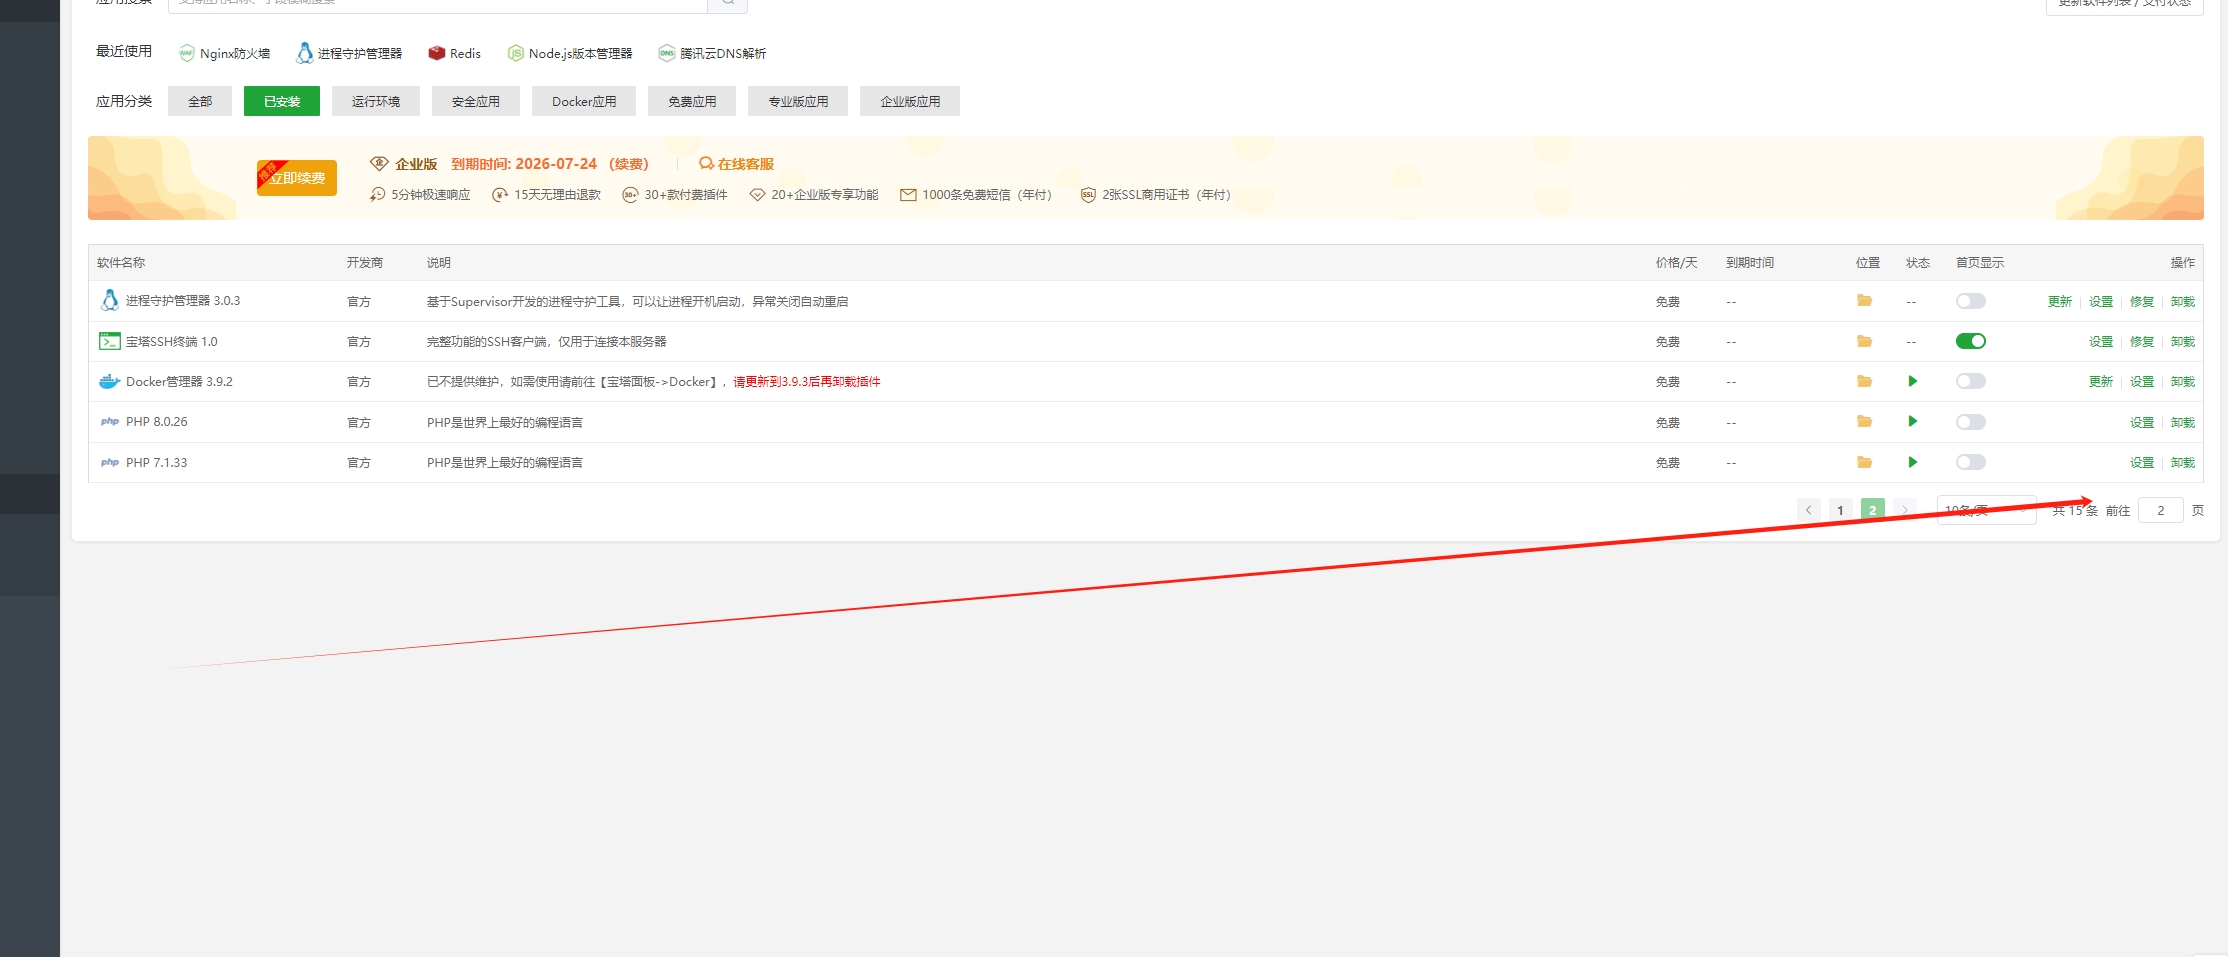Screen dimensions: 2228x957
Task: Select the 运行环境 category tab
Action: point(375,100)
